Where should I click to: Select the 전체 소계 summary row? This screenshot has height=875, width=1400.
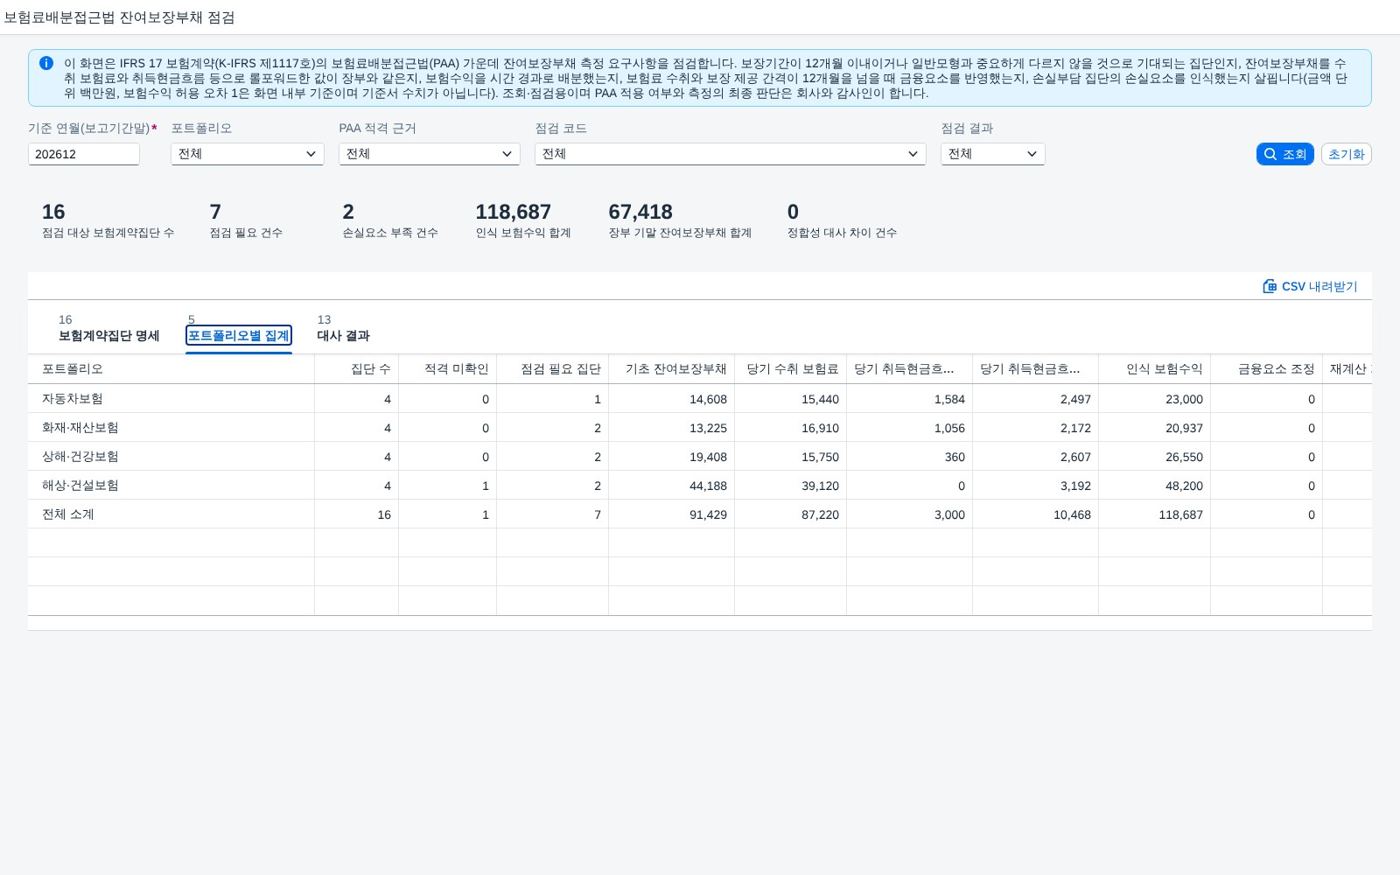click(700, 514)
